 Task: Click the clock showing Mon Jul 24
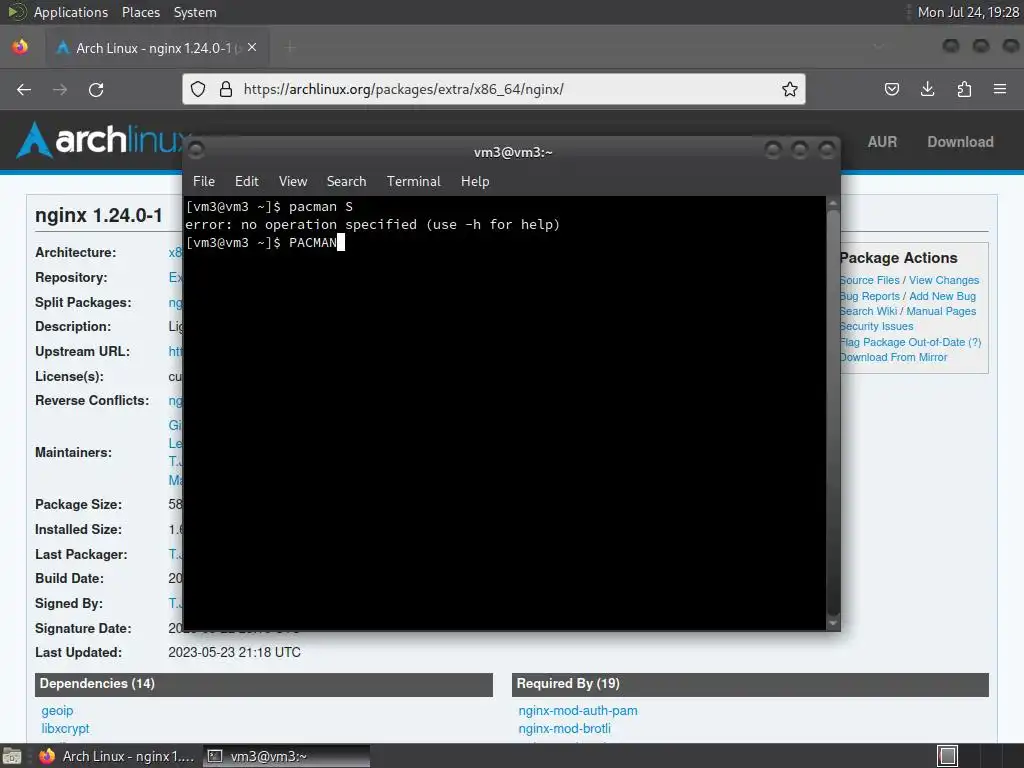[x=968, y=12]
